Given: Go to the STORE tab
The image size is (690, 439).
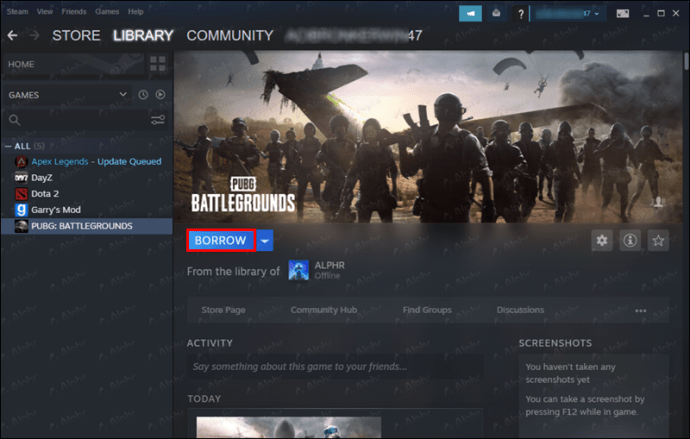Looking at the screenshot, I should pos(76,35).
